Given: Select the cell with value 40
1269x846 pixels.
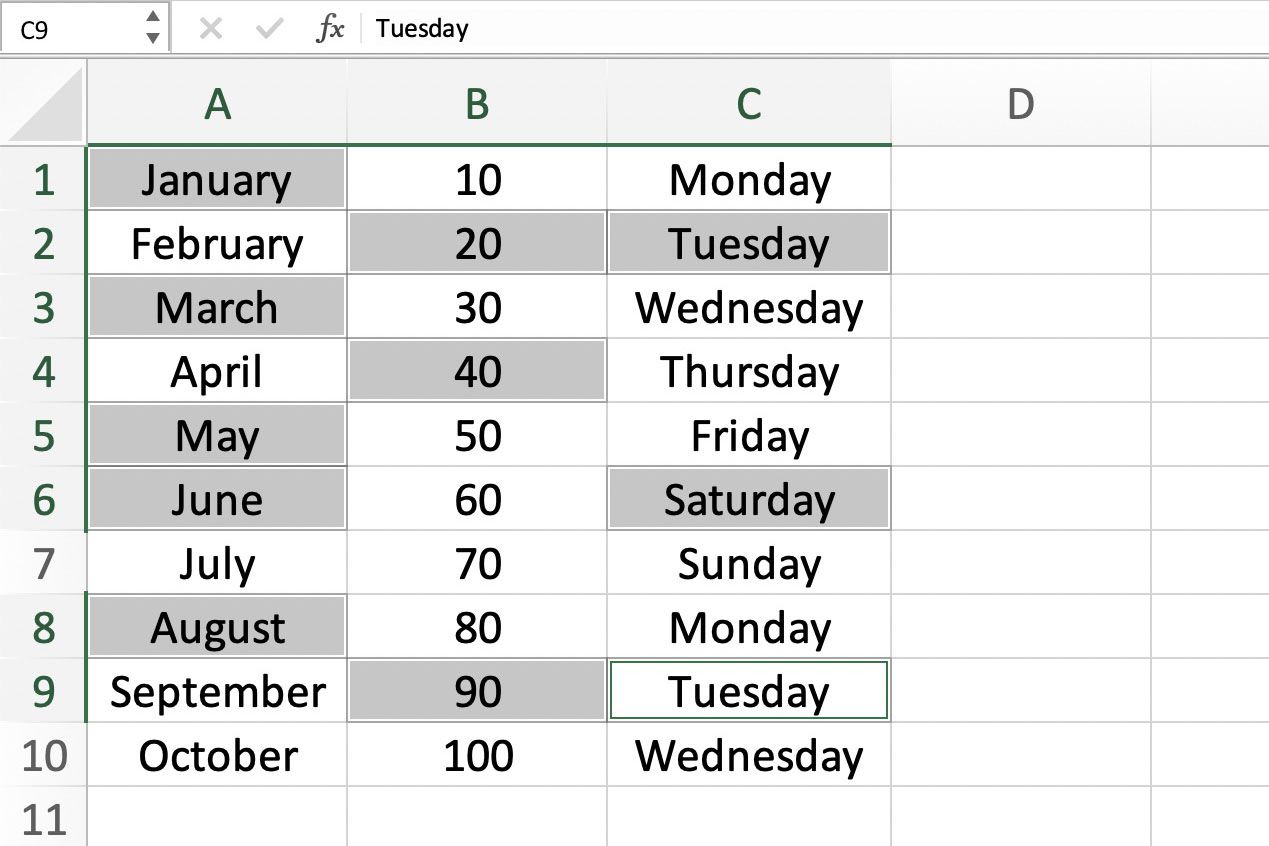Looking at the screenshot, I should coord(477,371).
